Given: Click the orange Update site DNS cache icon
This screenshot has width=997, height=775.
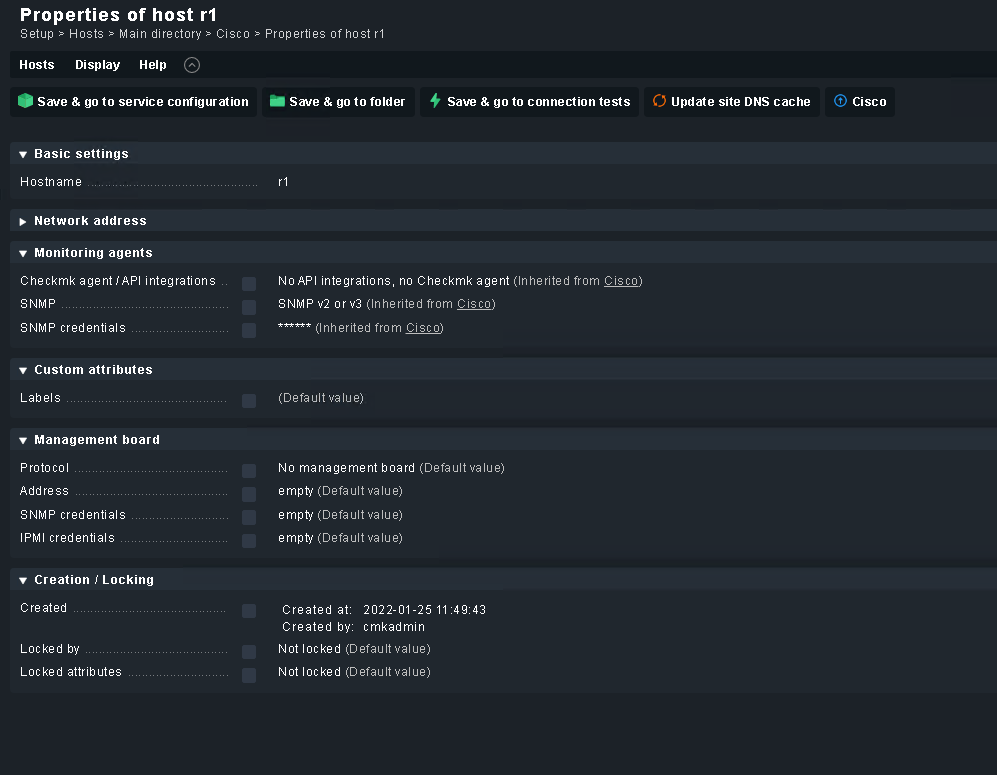Looking at the screenshot, I should 659,101.
